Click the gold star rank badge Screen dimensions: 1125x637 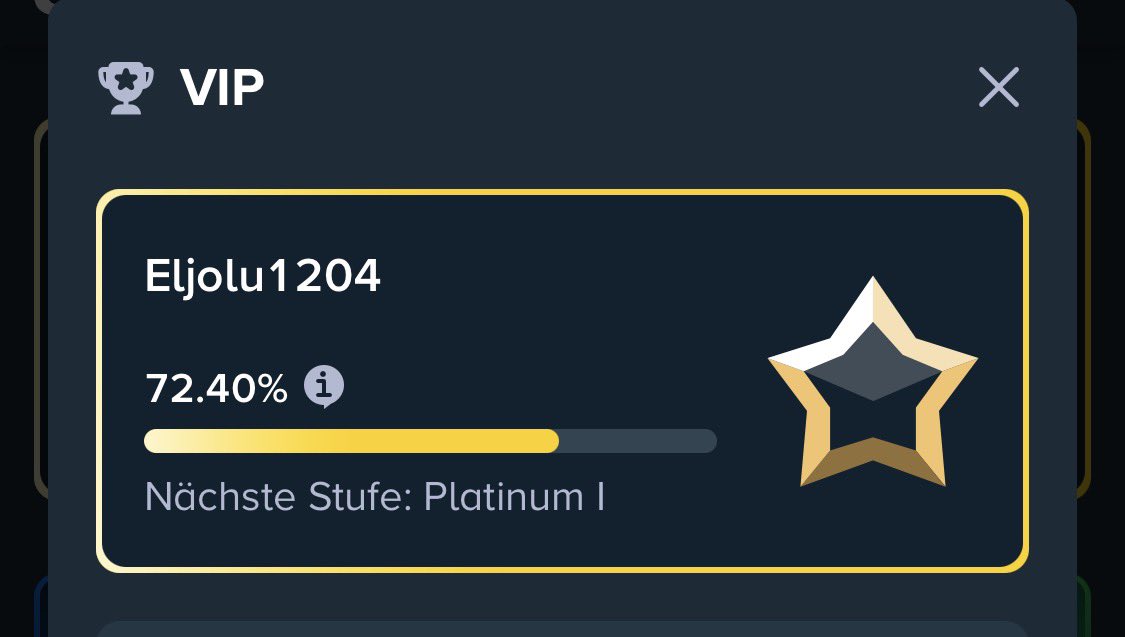coord(872,382)
